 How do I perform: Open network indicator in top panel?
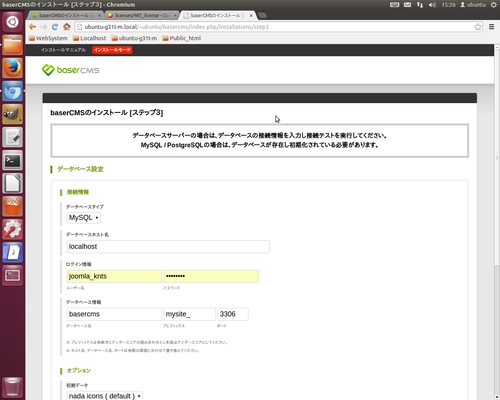point(420,5)
